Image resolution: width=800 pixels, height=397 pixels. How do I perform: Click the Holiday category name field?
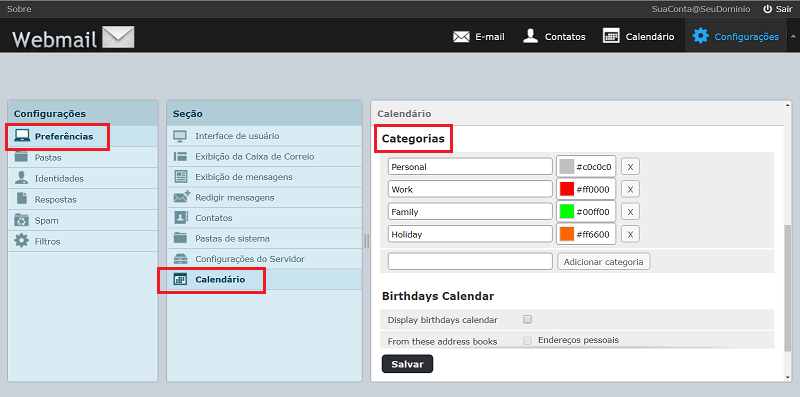pos(470,234)
